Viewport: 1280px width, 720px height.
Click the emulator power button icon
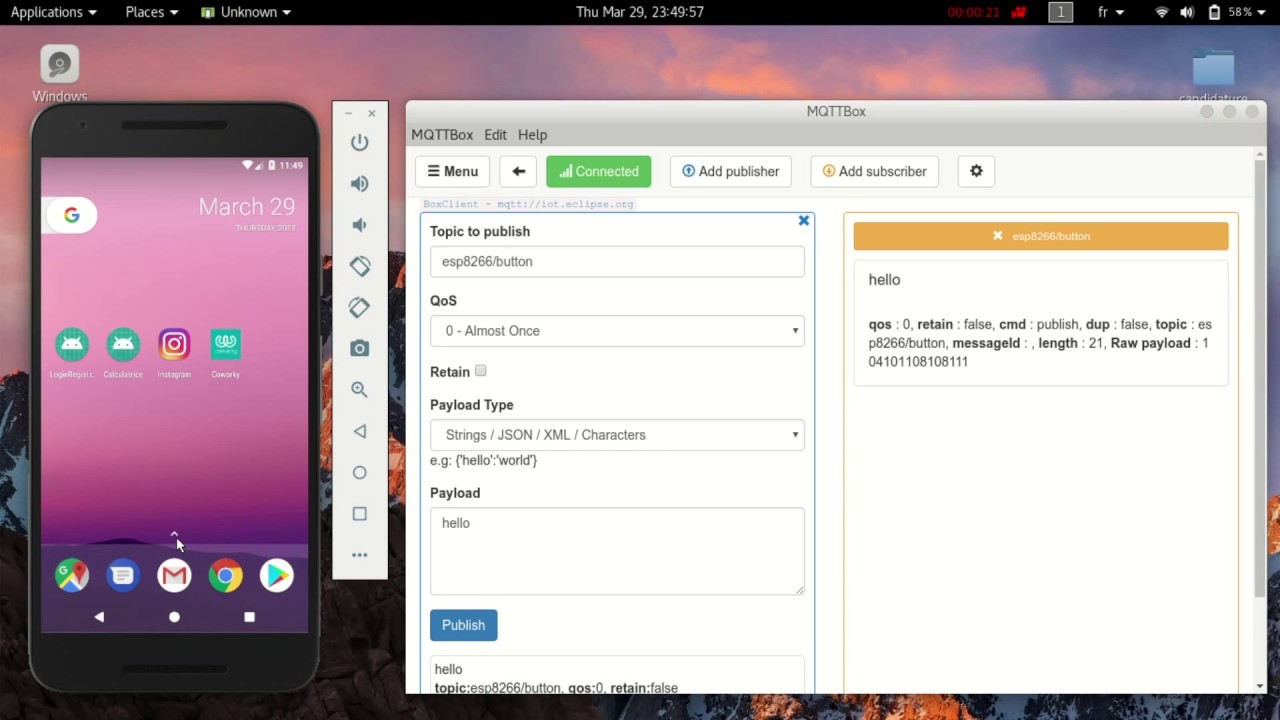360,142
